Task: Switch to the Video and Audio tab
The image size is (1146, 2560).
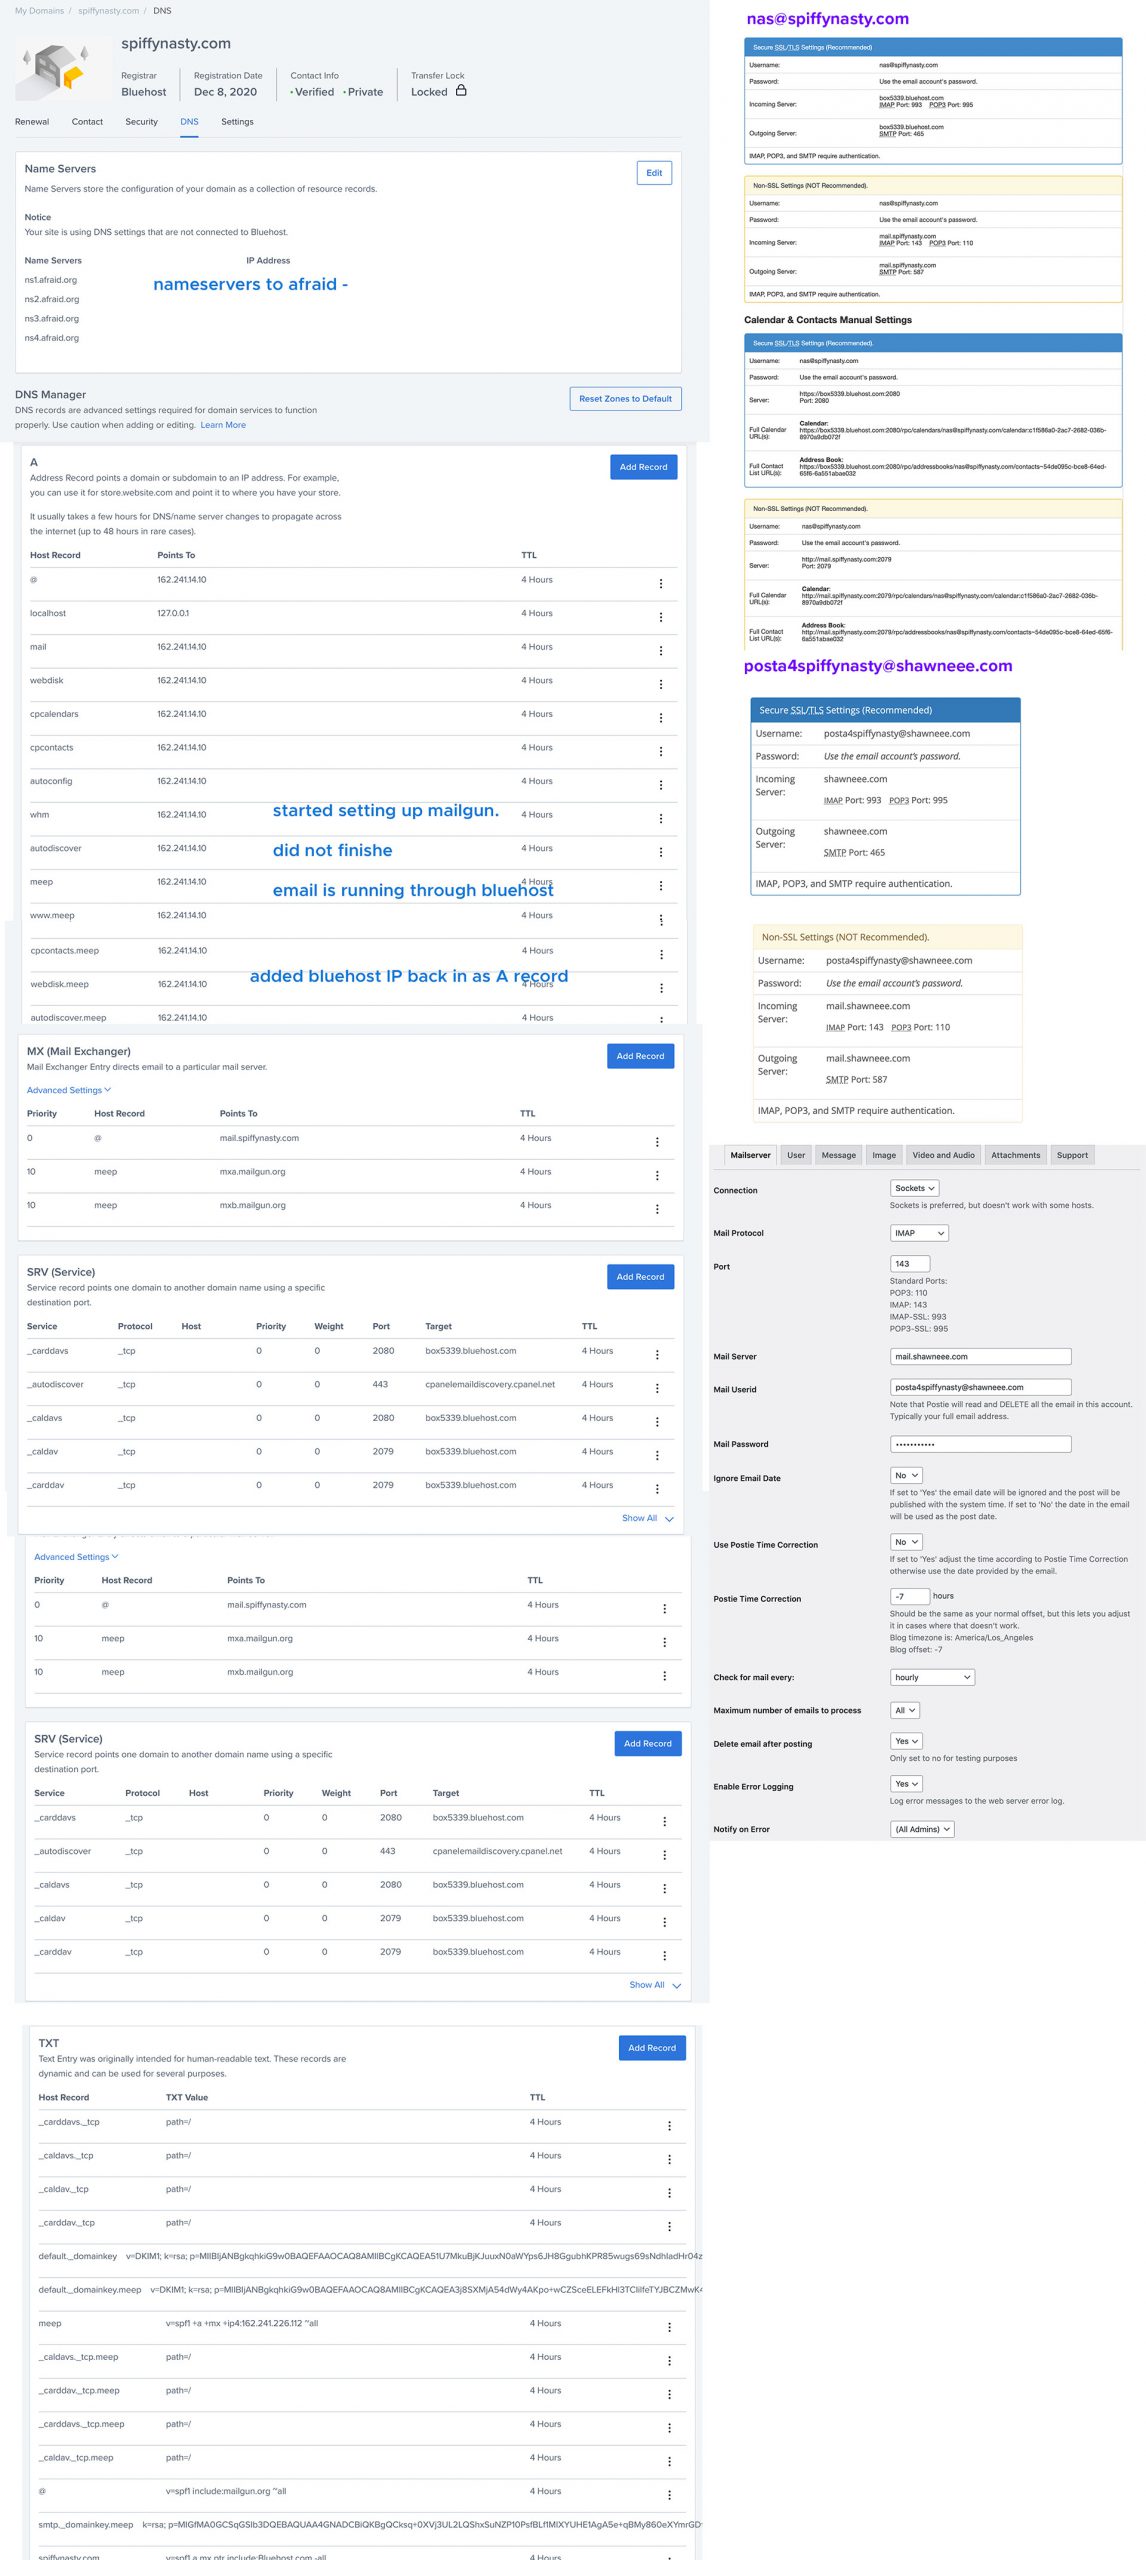Action: click(943, 1155)
